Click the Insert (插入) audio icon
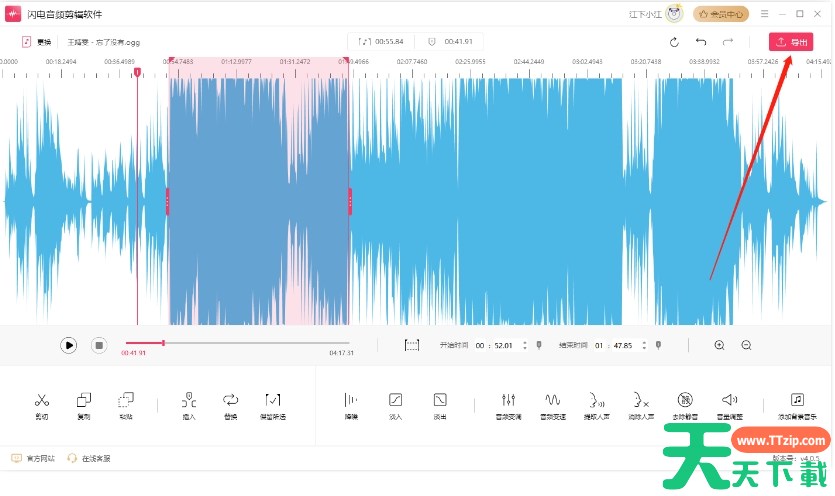The height and width of the screenshot is (496, 835). tap(189, 400)
